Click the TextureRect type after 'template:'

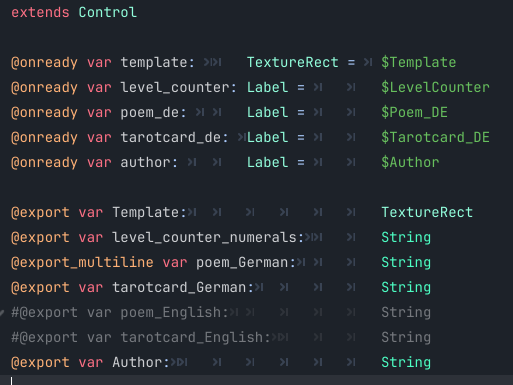coord(293,62)
